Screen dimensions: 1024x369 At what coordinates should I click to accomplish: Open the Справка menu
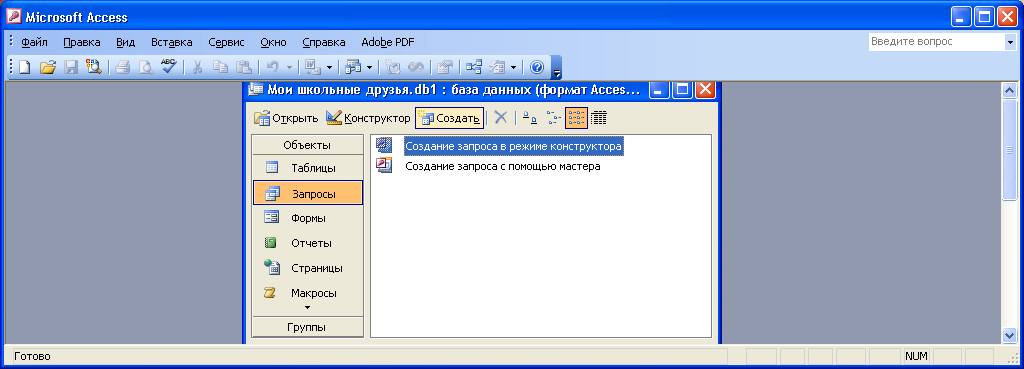tap(324, 42)
